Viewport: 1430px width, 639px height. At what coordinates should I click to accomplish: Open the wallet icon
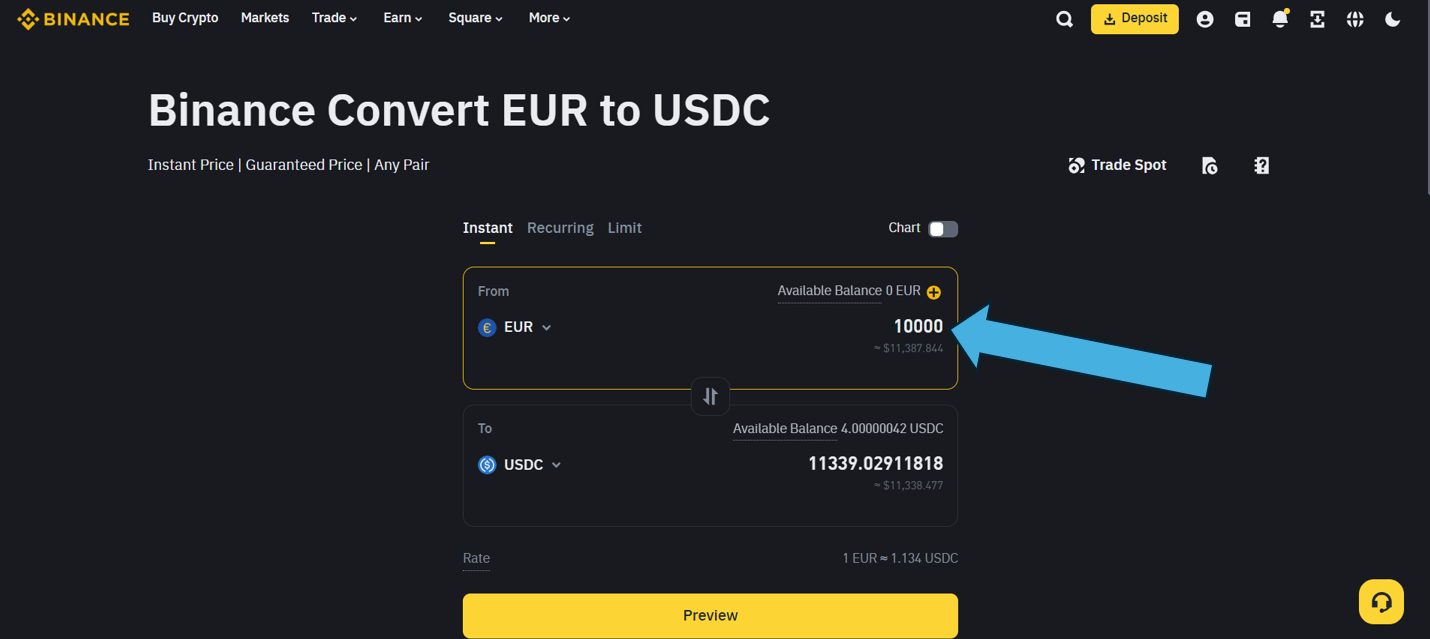point(1242,19)
